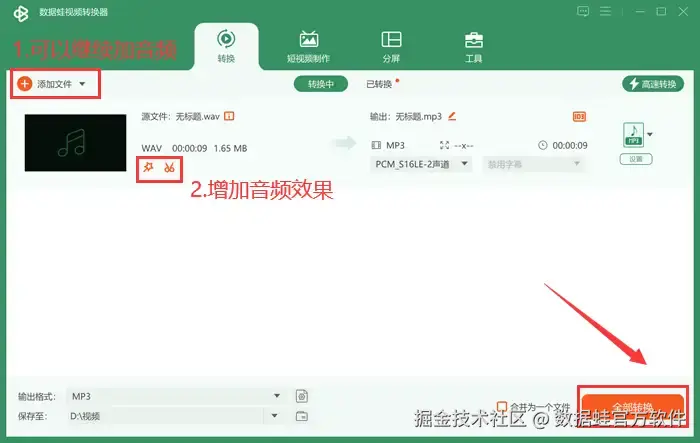Open the audio effects wand icon

[x=148, y=167]
